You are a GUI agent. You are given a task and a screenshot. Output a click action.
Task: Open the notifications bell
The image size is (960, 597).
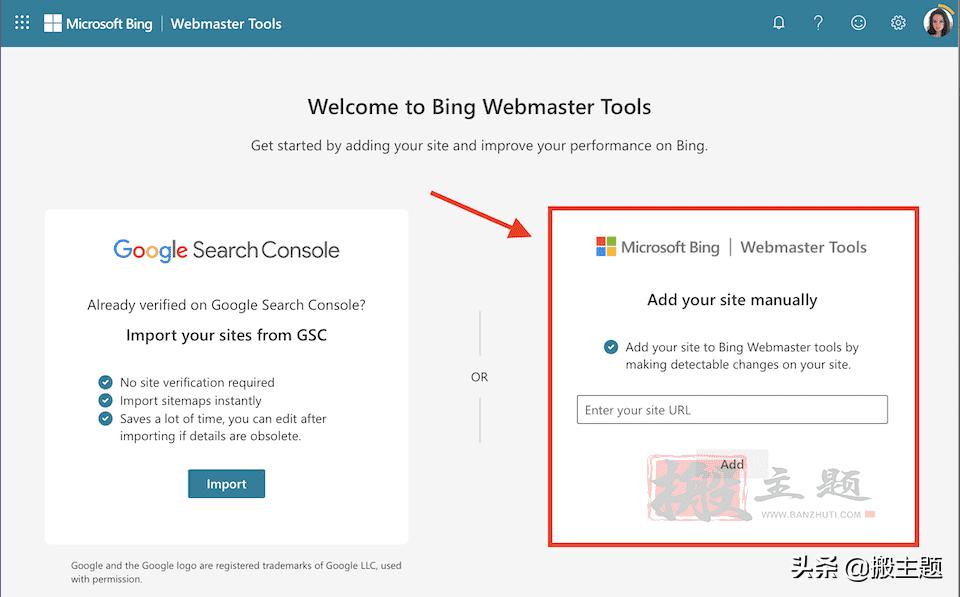(x=779, y=23)
